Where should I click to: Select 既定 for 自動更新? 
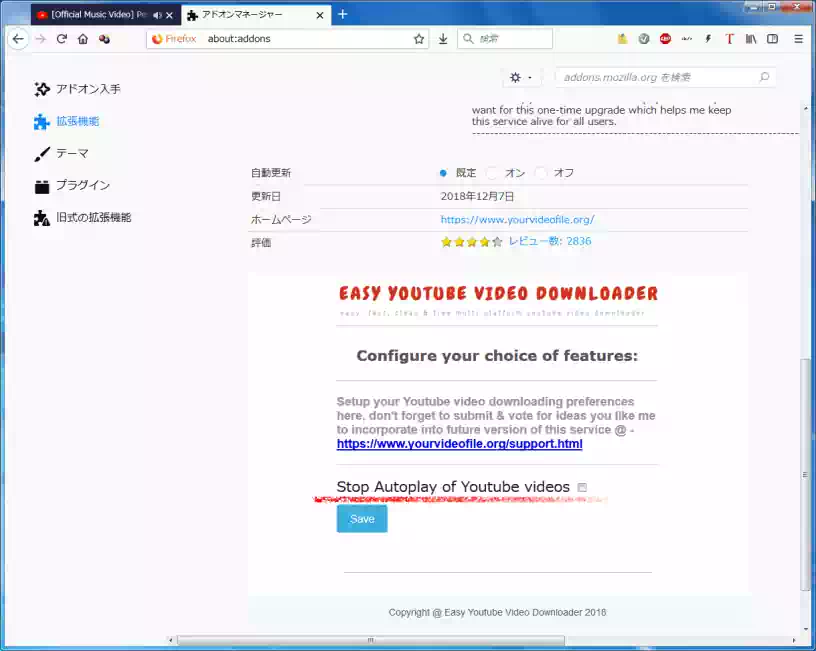[443, 173]
